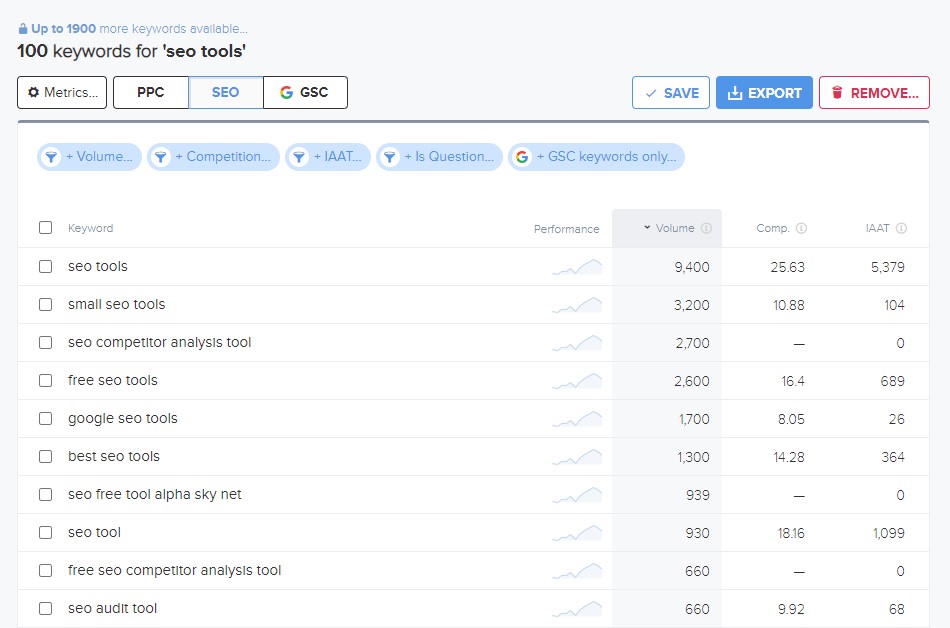The image size is (950, 628).
Task: Check 'free seo competitor analysis tool' checkbox
Action: pos(45,570)
